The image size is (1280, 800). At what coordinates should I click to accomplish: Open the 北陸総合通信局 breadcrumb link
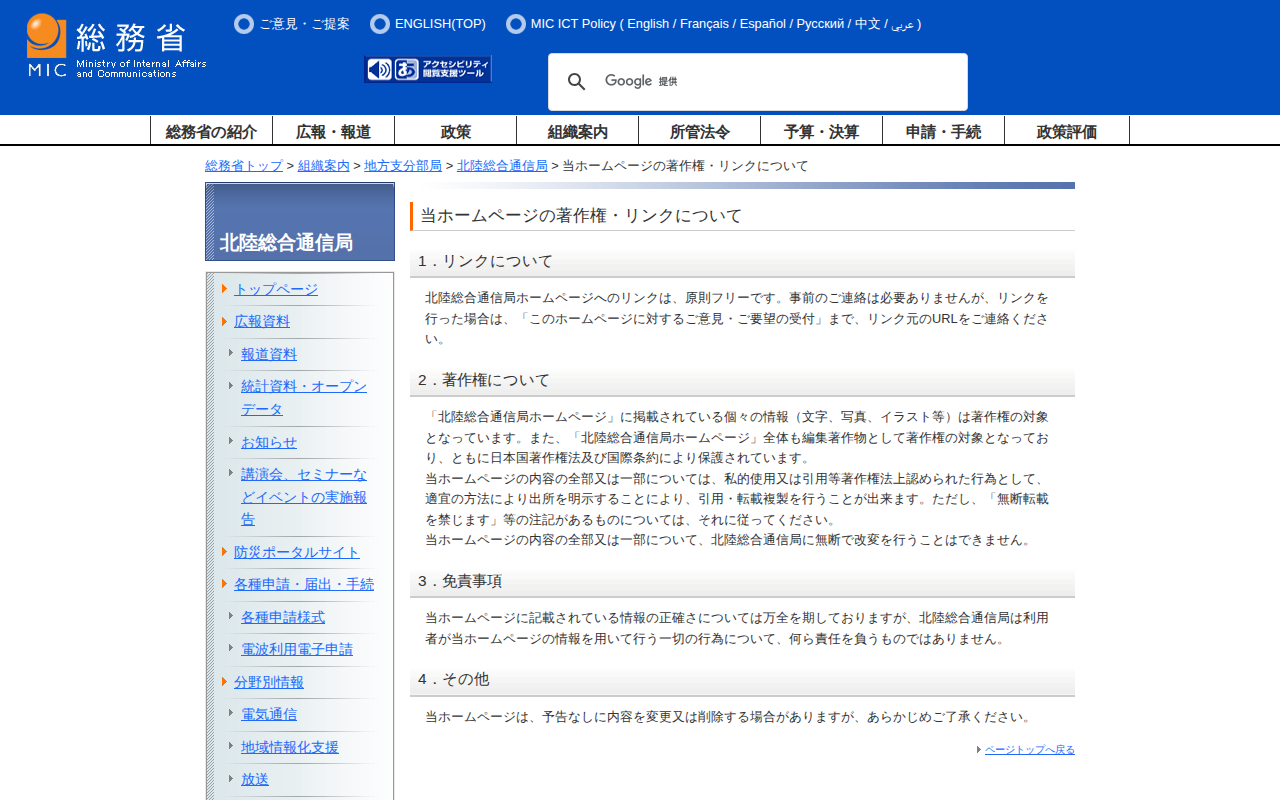point(502,166)
